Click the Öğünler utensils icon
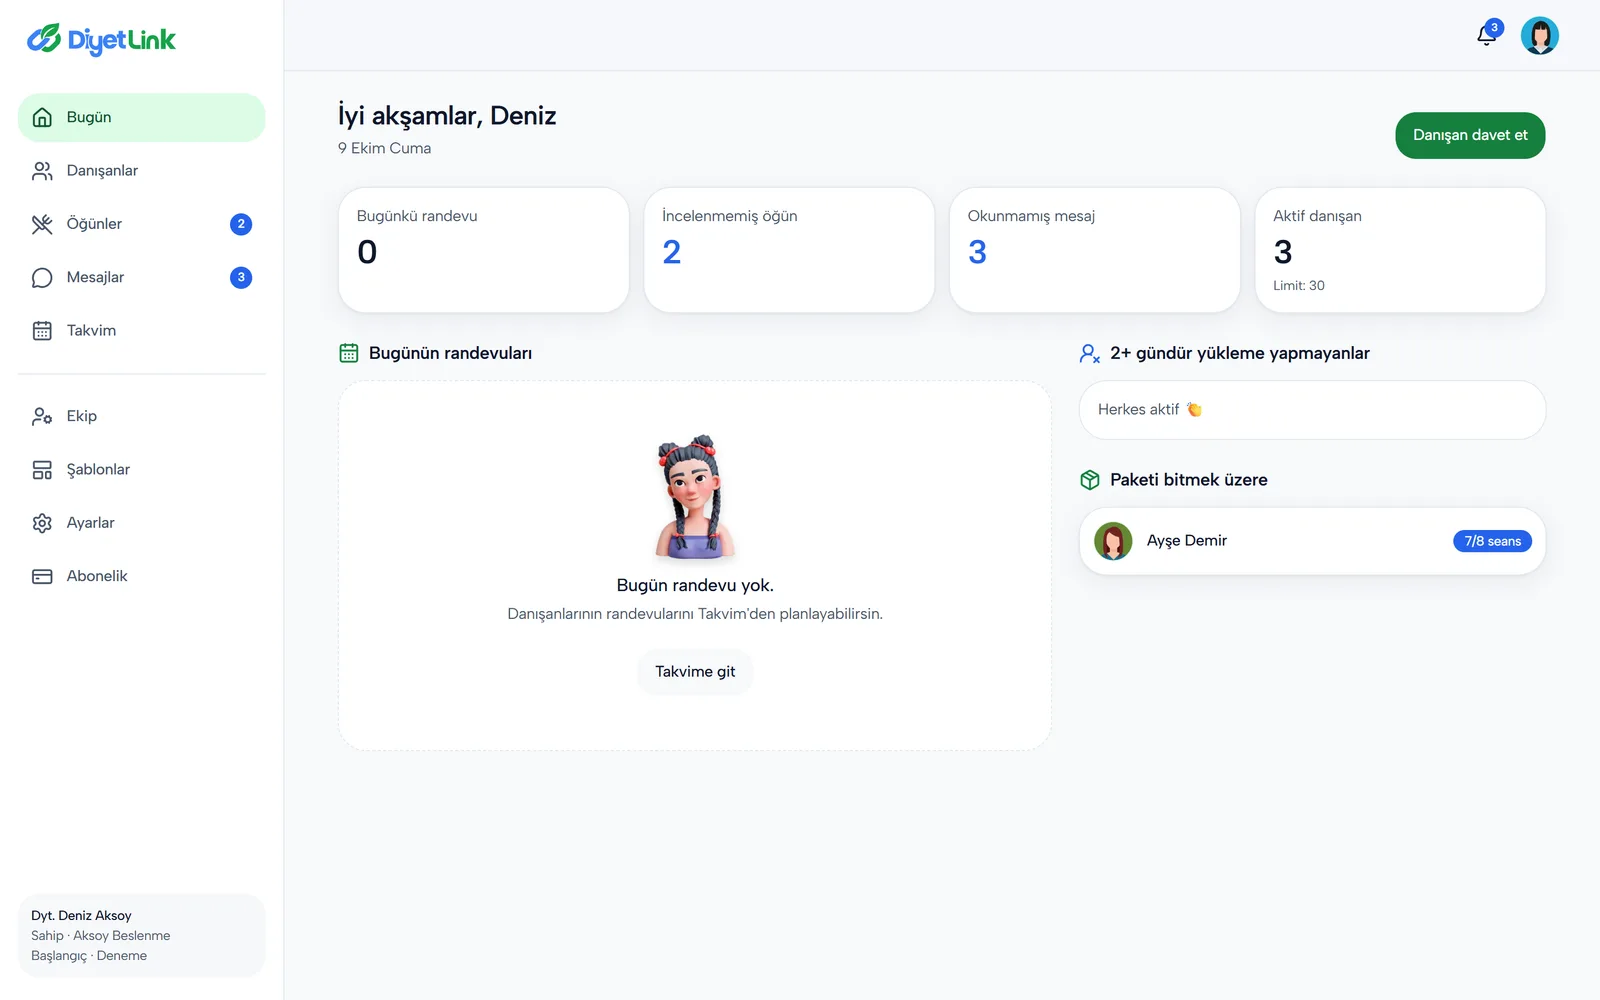The width and height of the screenshot is (1600, 1000). point(42,224)
